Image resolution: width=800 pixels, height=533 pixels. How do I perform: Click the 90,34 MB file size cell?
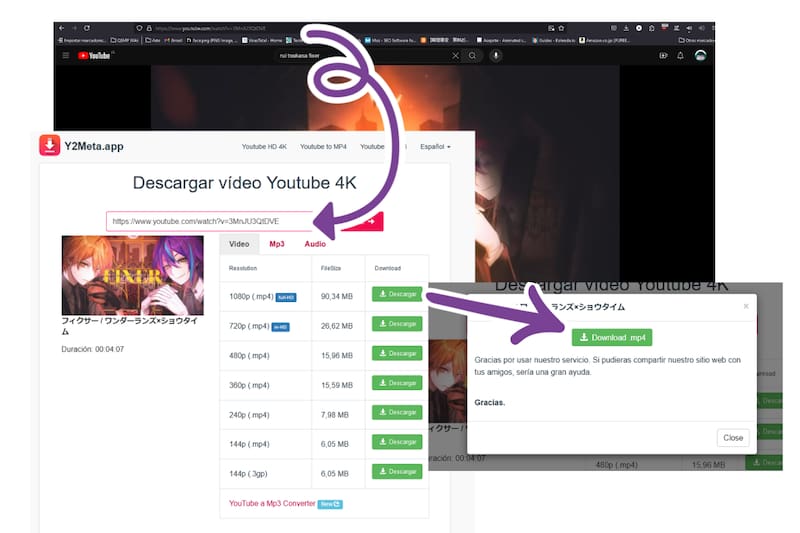[337, 296]
